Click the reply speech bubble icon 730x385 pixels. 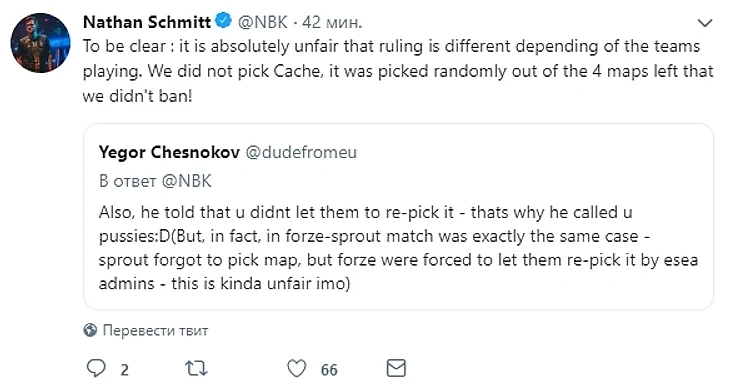pyautogui.click(x=96, y=368)
